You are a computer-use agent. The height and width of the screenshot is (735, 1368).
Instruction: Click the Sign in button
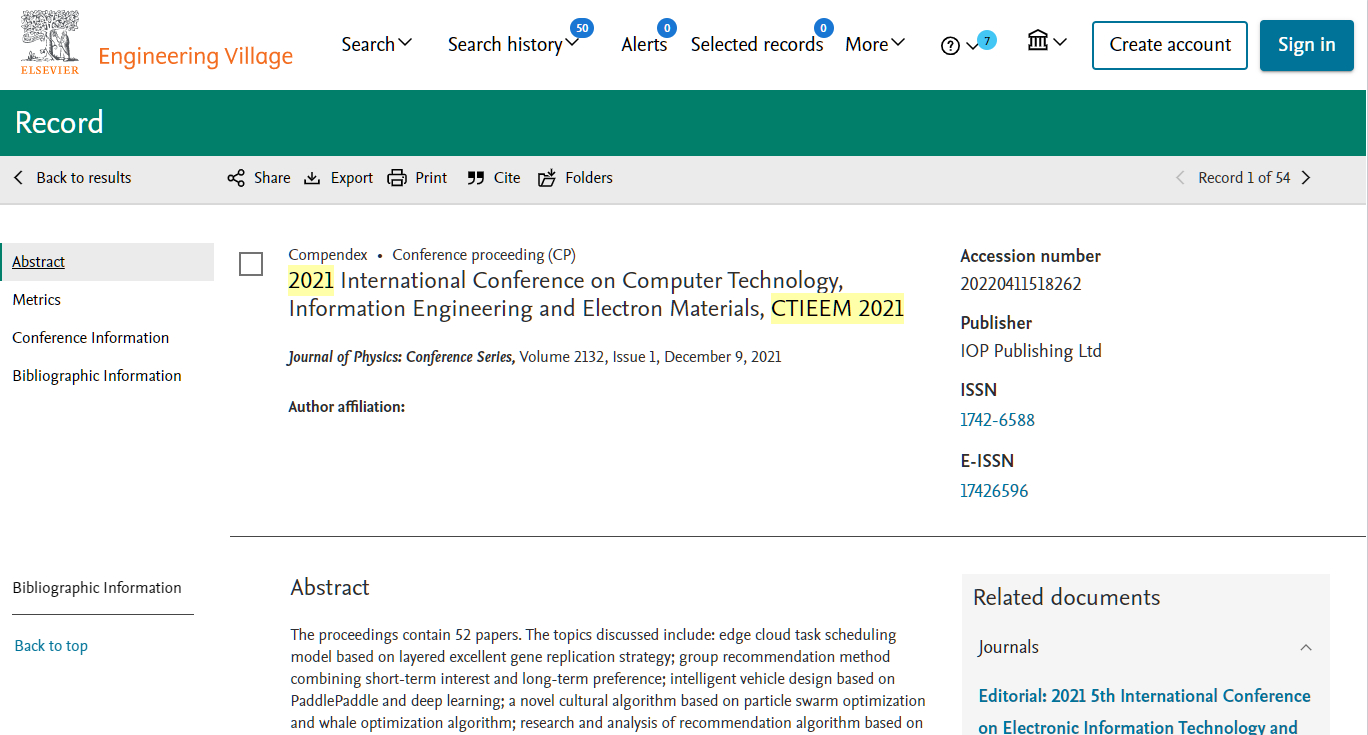(x=1307, y=45)
